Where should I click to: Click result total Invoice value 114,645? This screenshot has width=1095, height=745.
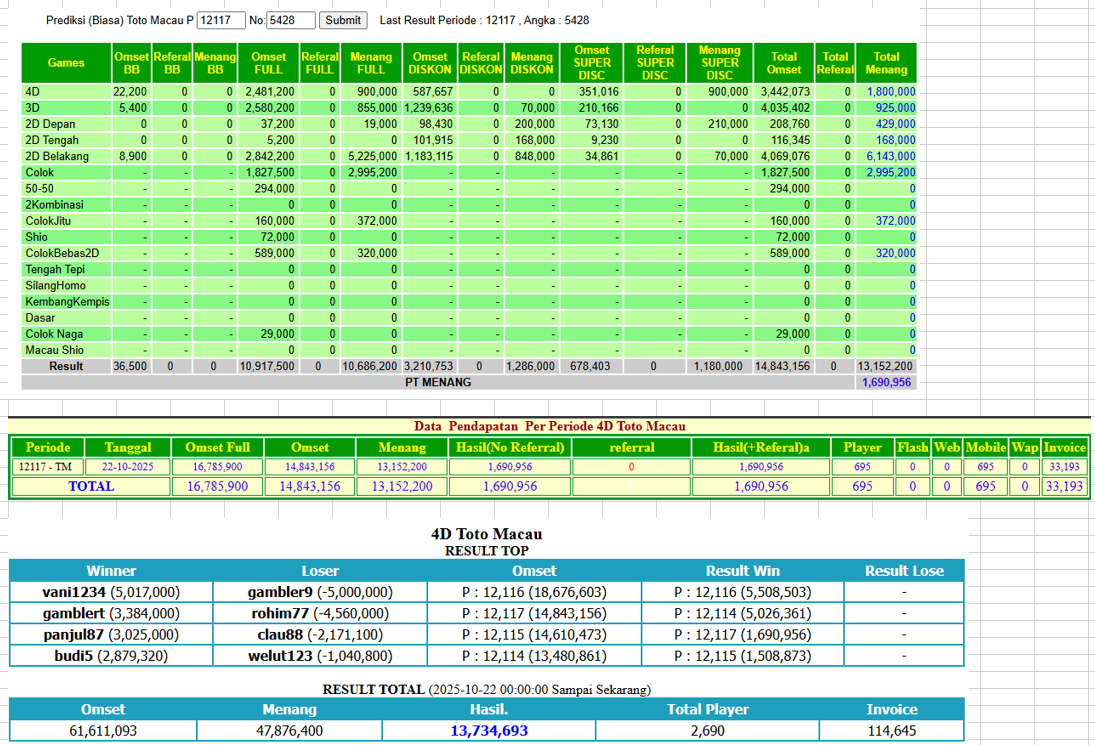pyautogui.click(x=892, y=730)
